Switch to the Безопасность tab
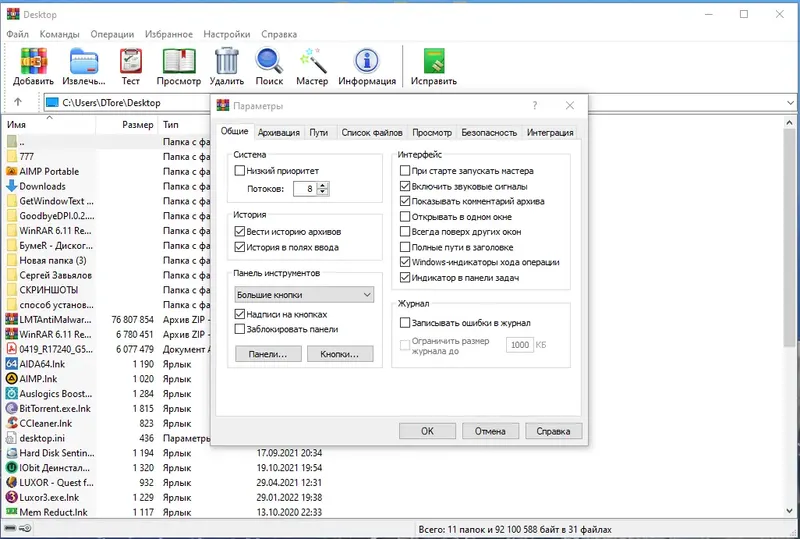800x539 pixels. pyautogui.click(x=489, y=132)
